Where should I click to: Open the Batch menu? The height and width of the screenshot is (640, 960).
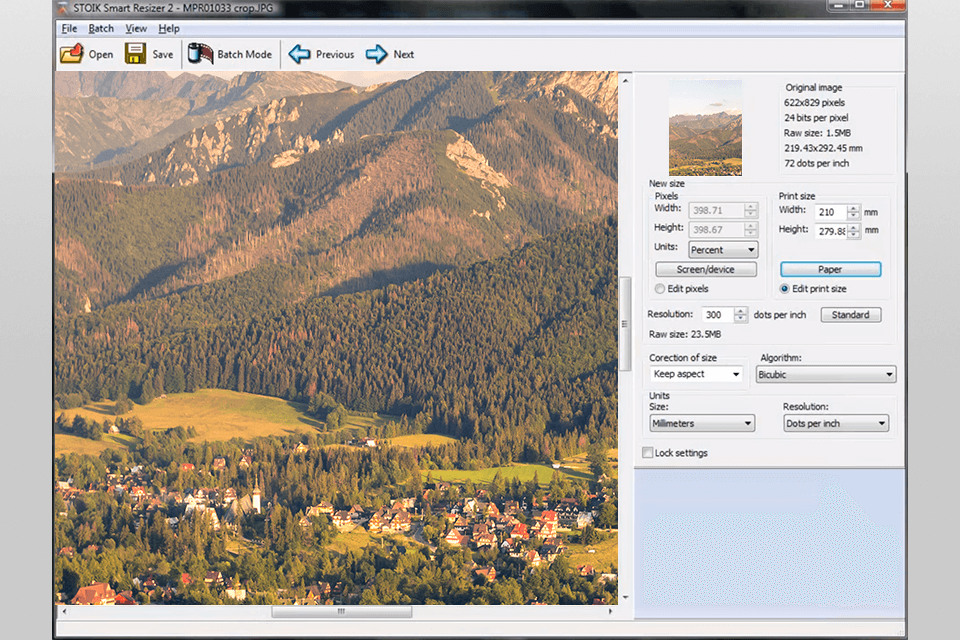click(101, 28)
